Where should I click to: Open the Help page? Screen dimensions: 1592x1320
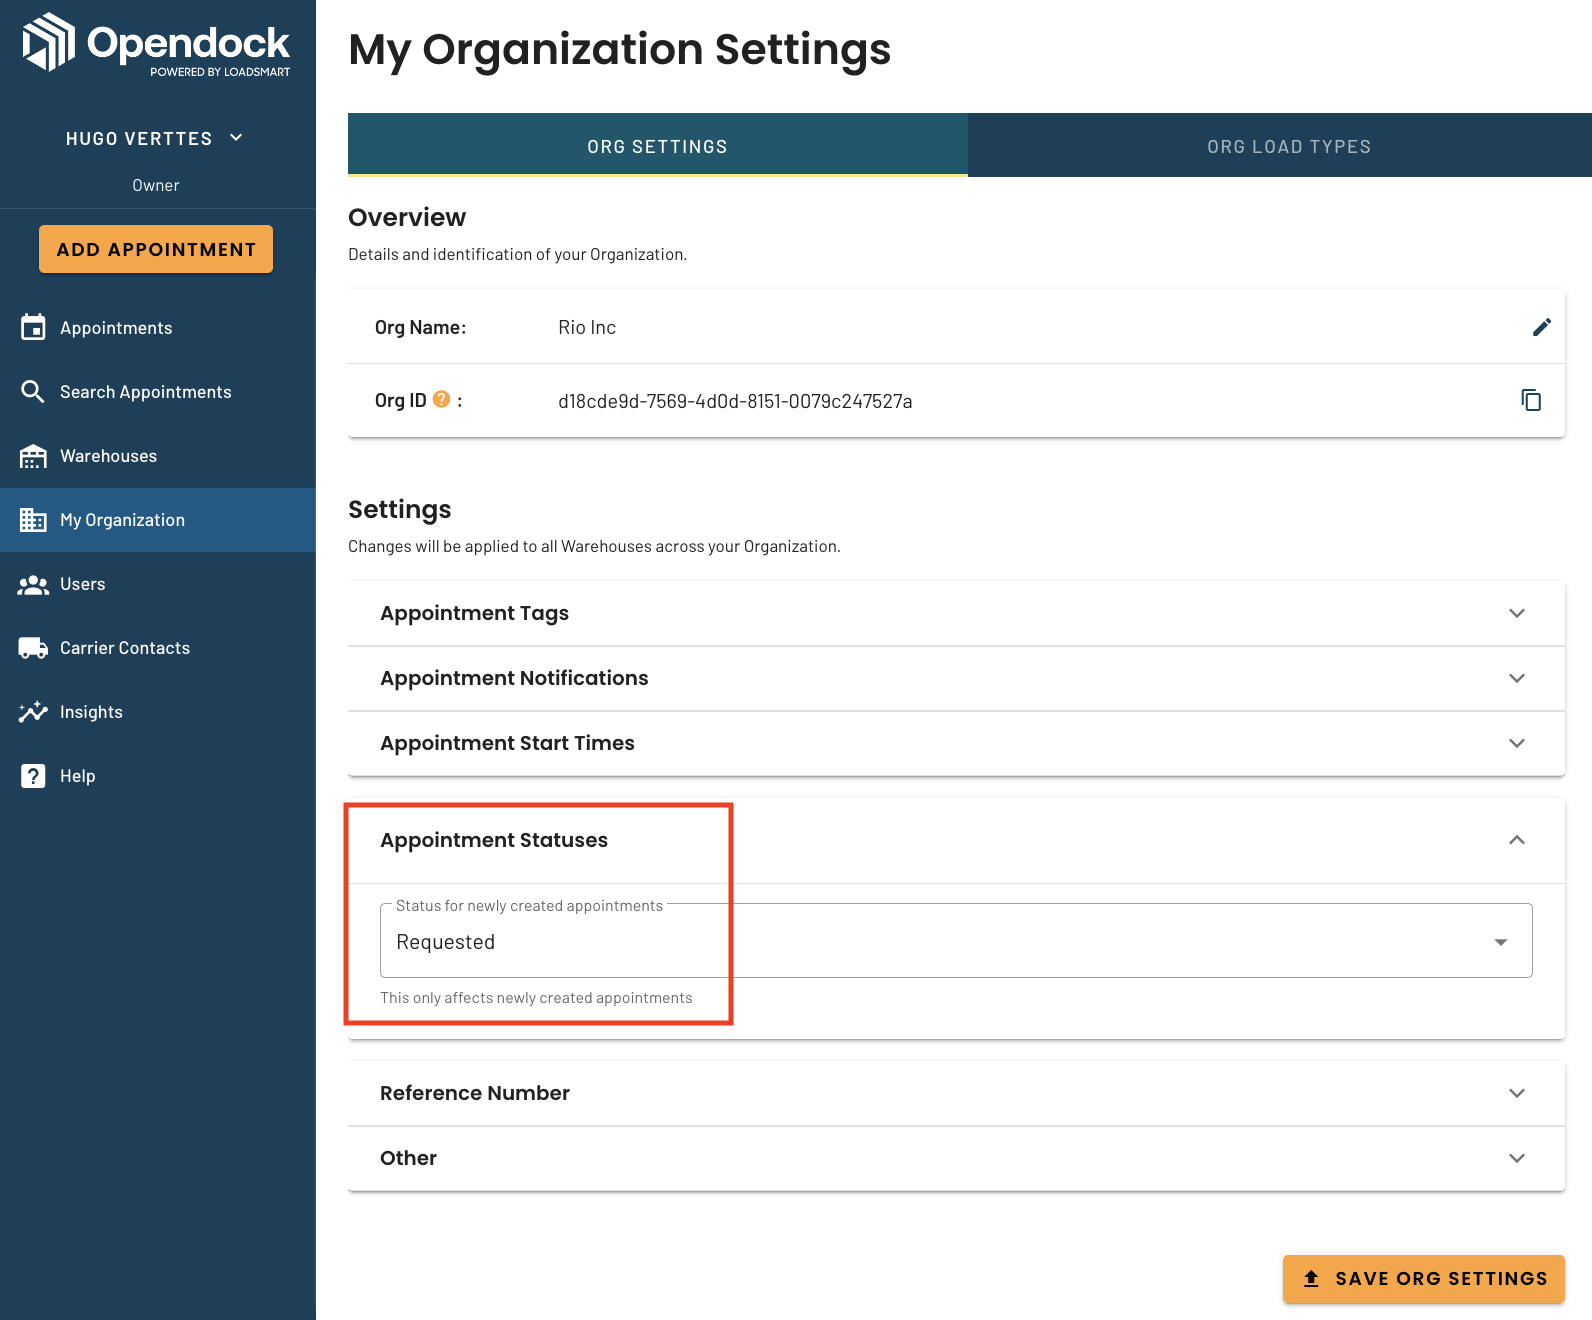pyautogui.click(x=158, y=776)
